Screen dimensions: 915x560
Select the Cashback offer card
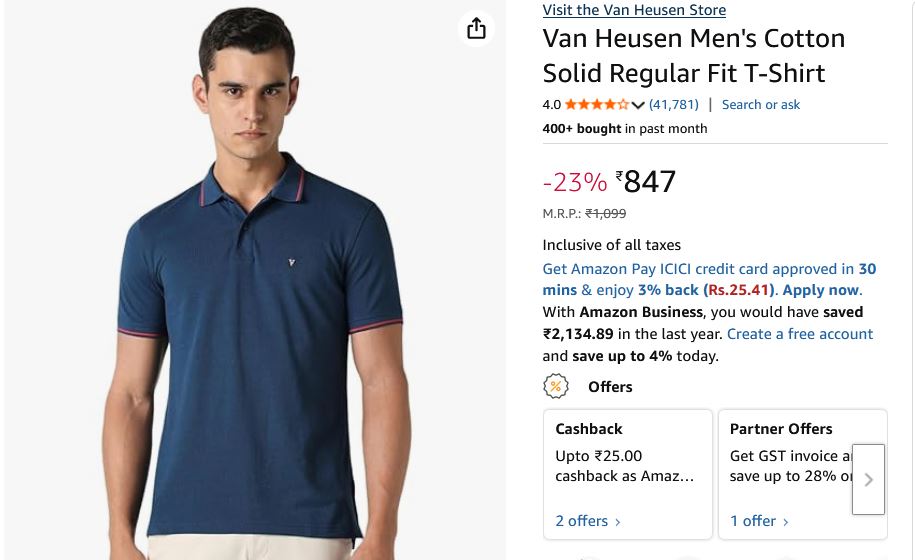pos(627,472)
